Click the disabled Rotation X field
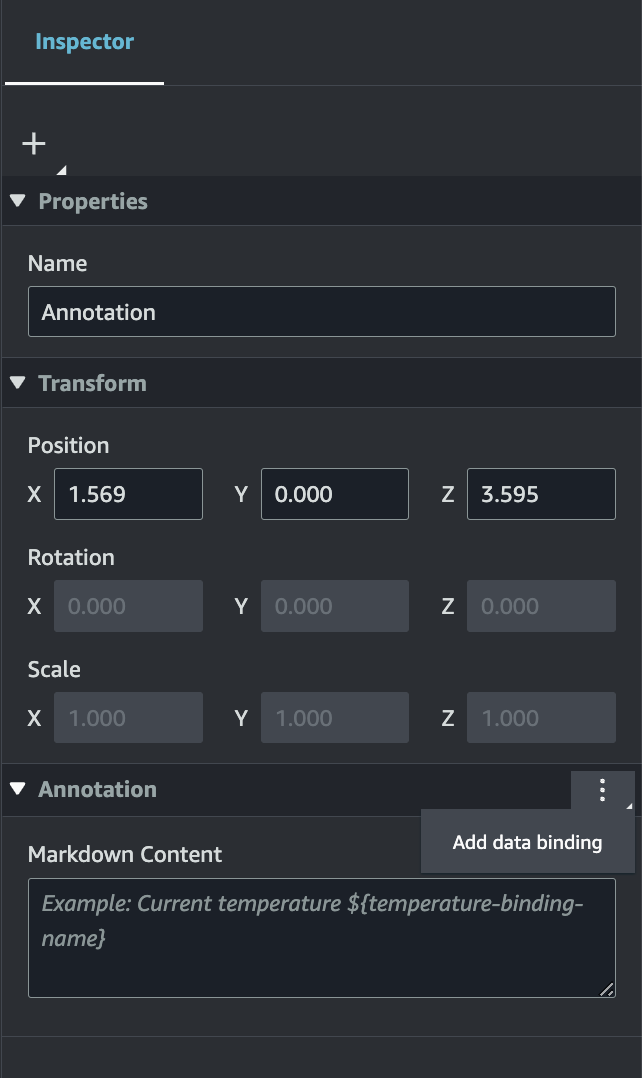Viewport: 642px width, 1078px height. pos(128,605)
